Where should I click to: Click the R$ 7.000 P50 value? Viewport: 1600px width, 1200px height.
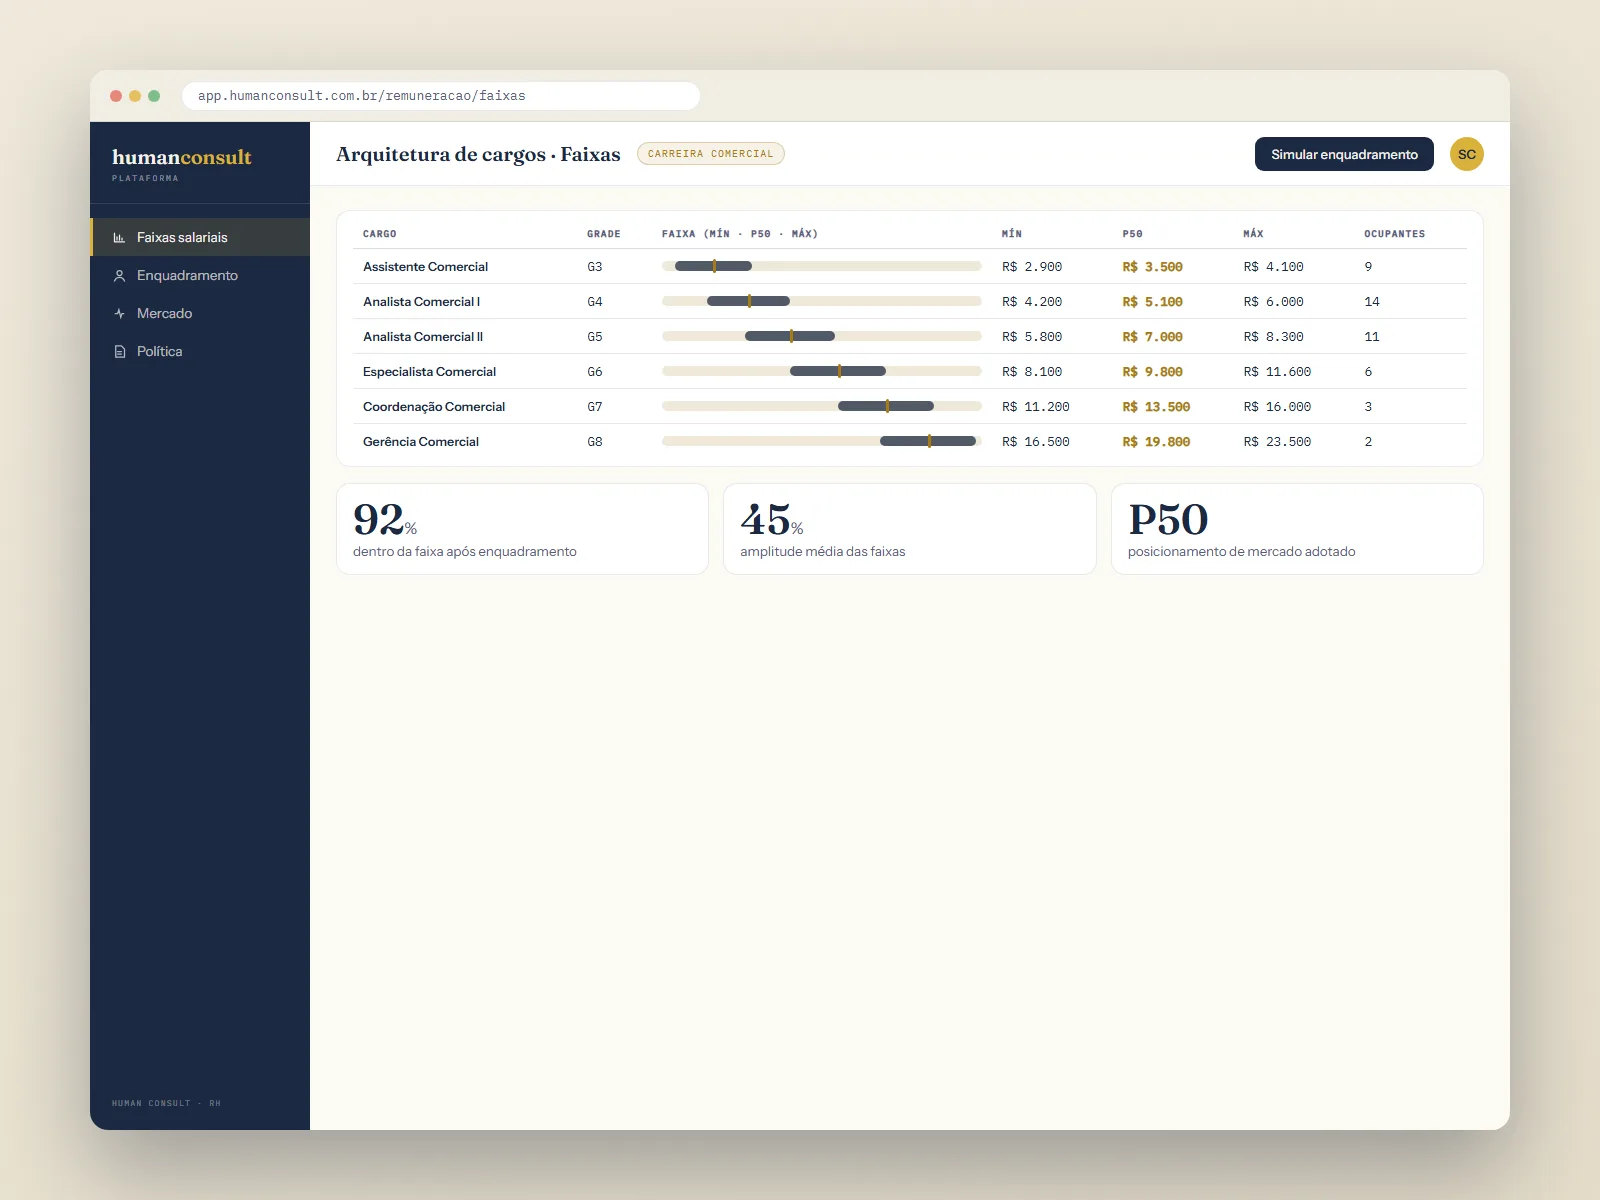(1152, 337)
